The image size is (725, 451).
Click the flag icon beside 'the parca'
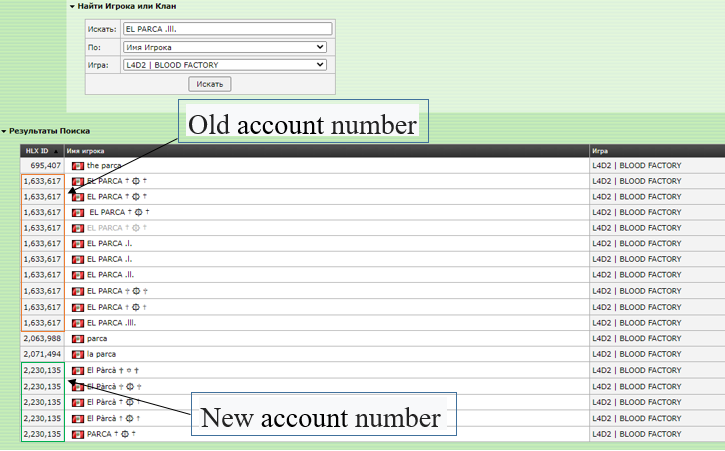pyautogui.click(x=78, y=165)
